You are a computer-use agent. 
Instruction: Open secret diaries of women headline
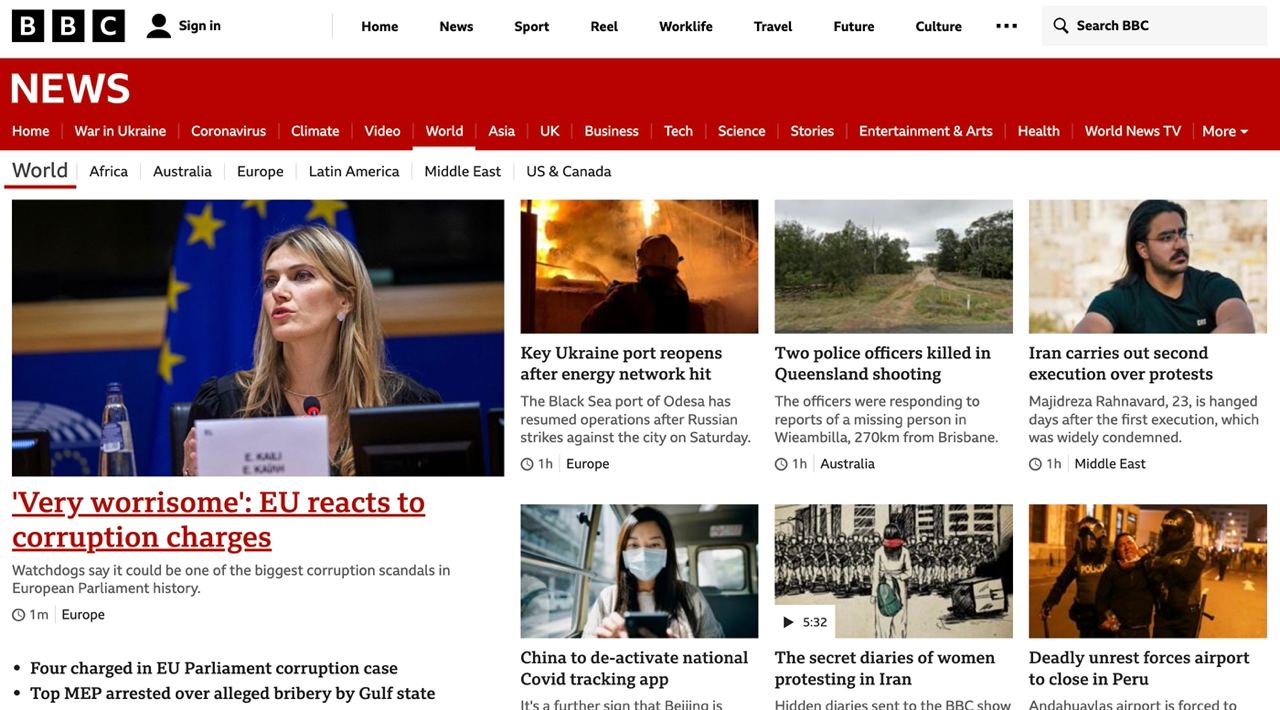click(884, 668)
